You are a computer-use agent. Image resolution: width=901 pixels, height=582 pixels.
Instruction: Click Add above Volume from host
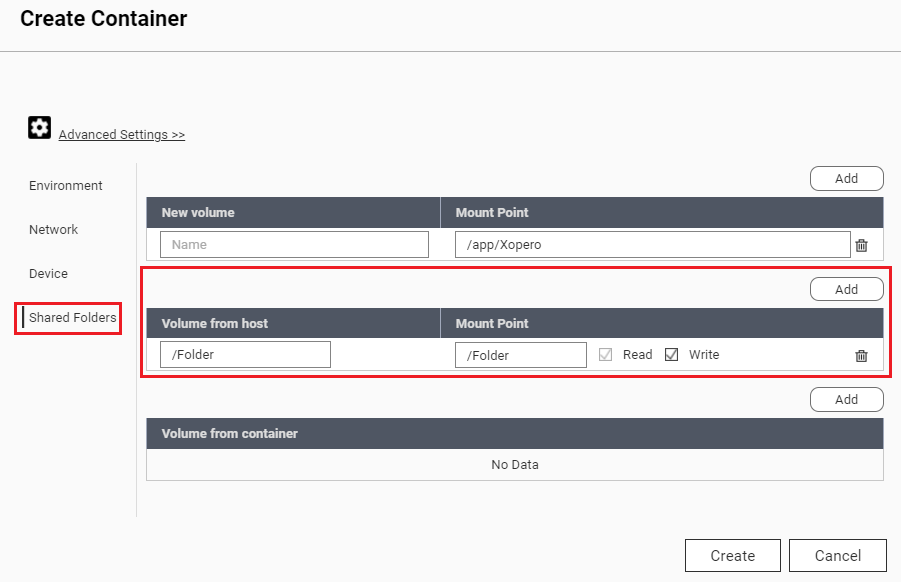point(846,288)
